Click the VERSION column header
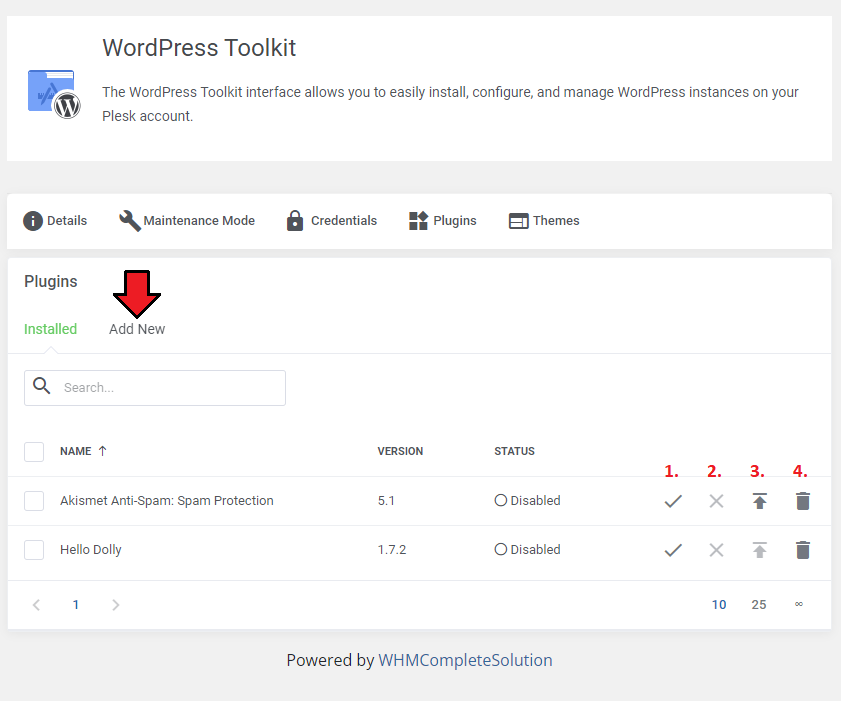841x701 pixels. (x=400, y=451)
